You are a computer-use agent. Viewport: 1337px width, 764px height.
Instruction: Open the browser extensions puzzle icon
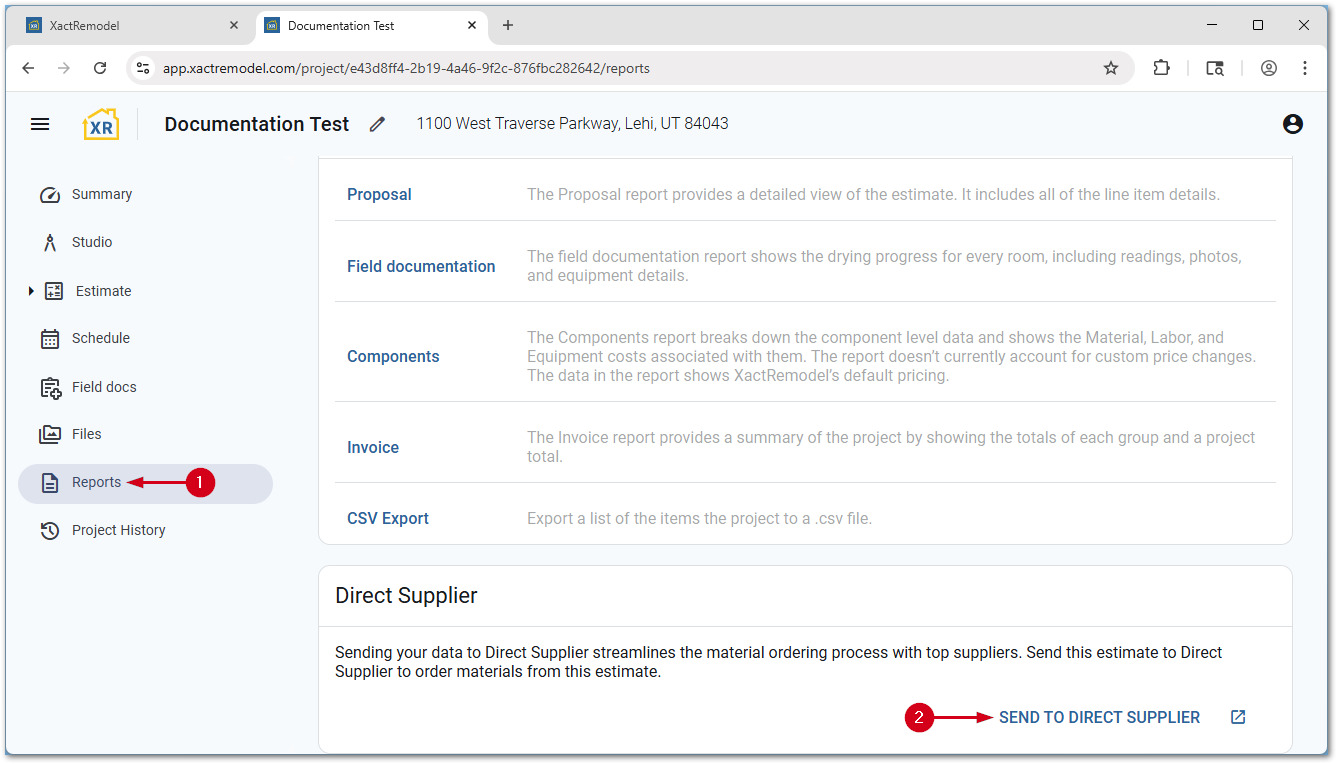pos(1161,68)
